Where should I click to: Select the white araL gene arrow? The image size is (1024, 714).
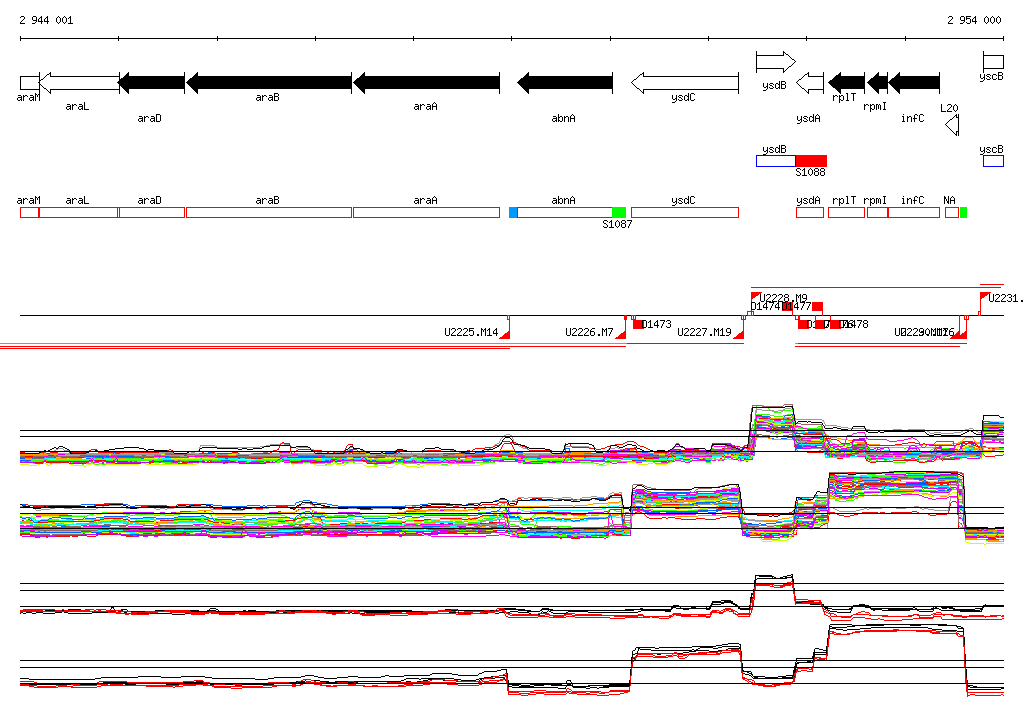pyautogui.click(x=79, y=83)
